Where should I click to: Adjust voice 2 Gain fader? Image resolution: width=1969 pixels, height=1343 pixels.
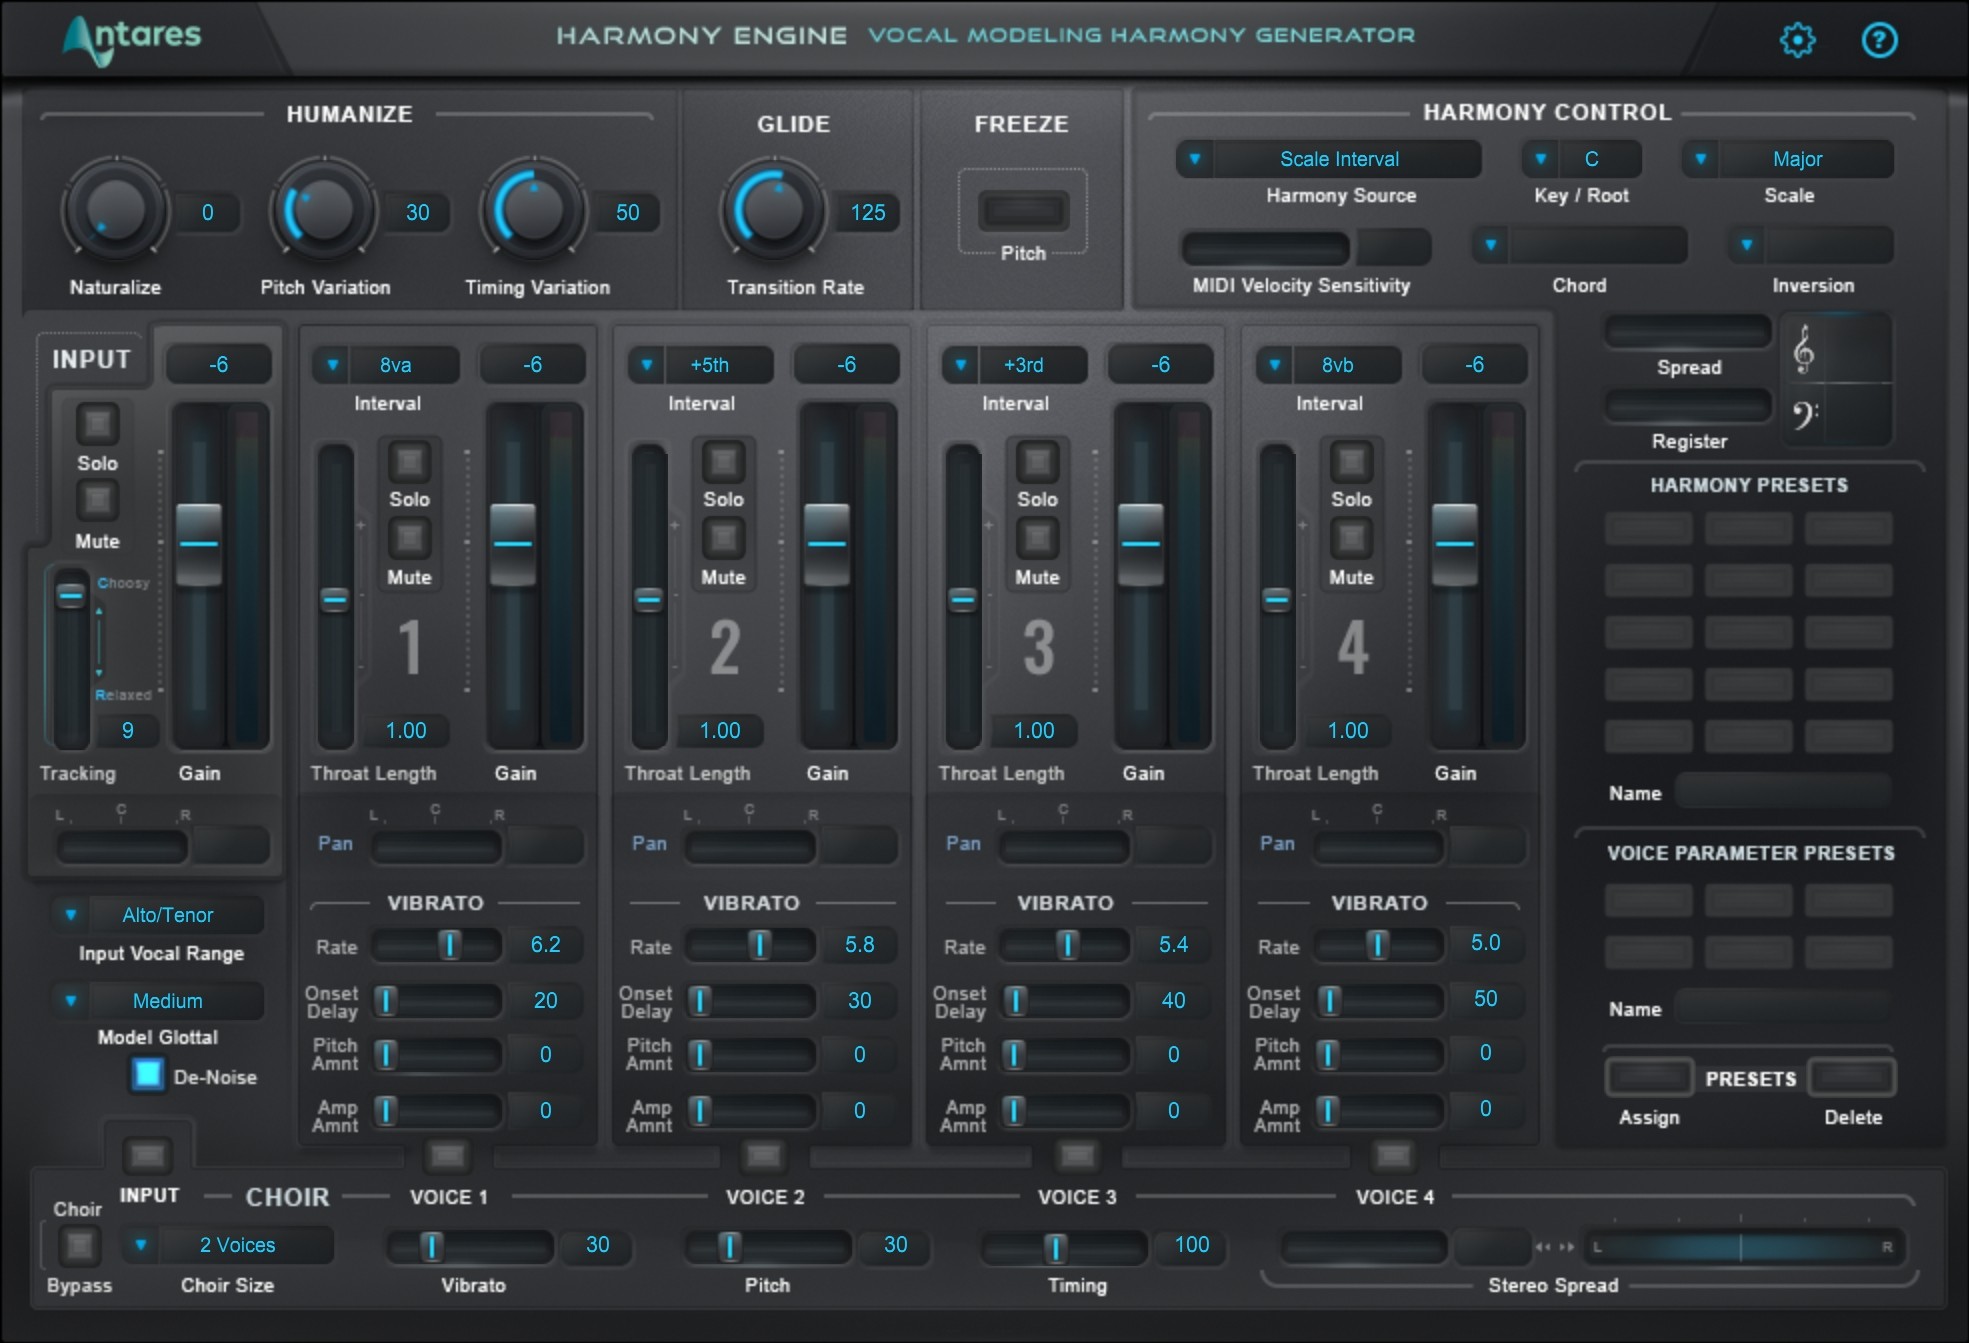pos(827,544)
